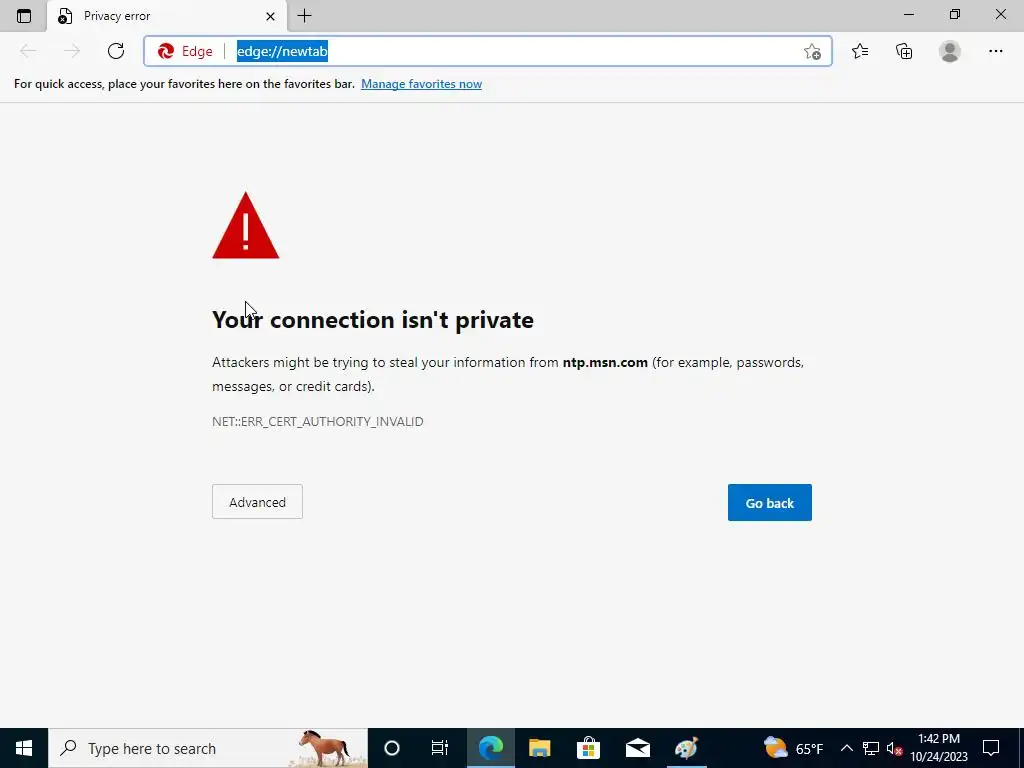The image size is (1024, 768).
Task: Minimize the Edge window
Action: pyautogui.click(x=909, y=14)
